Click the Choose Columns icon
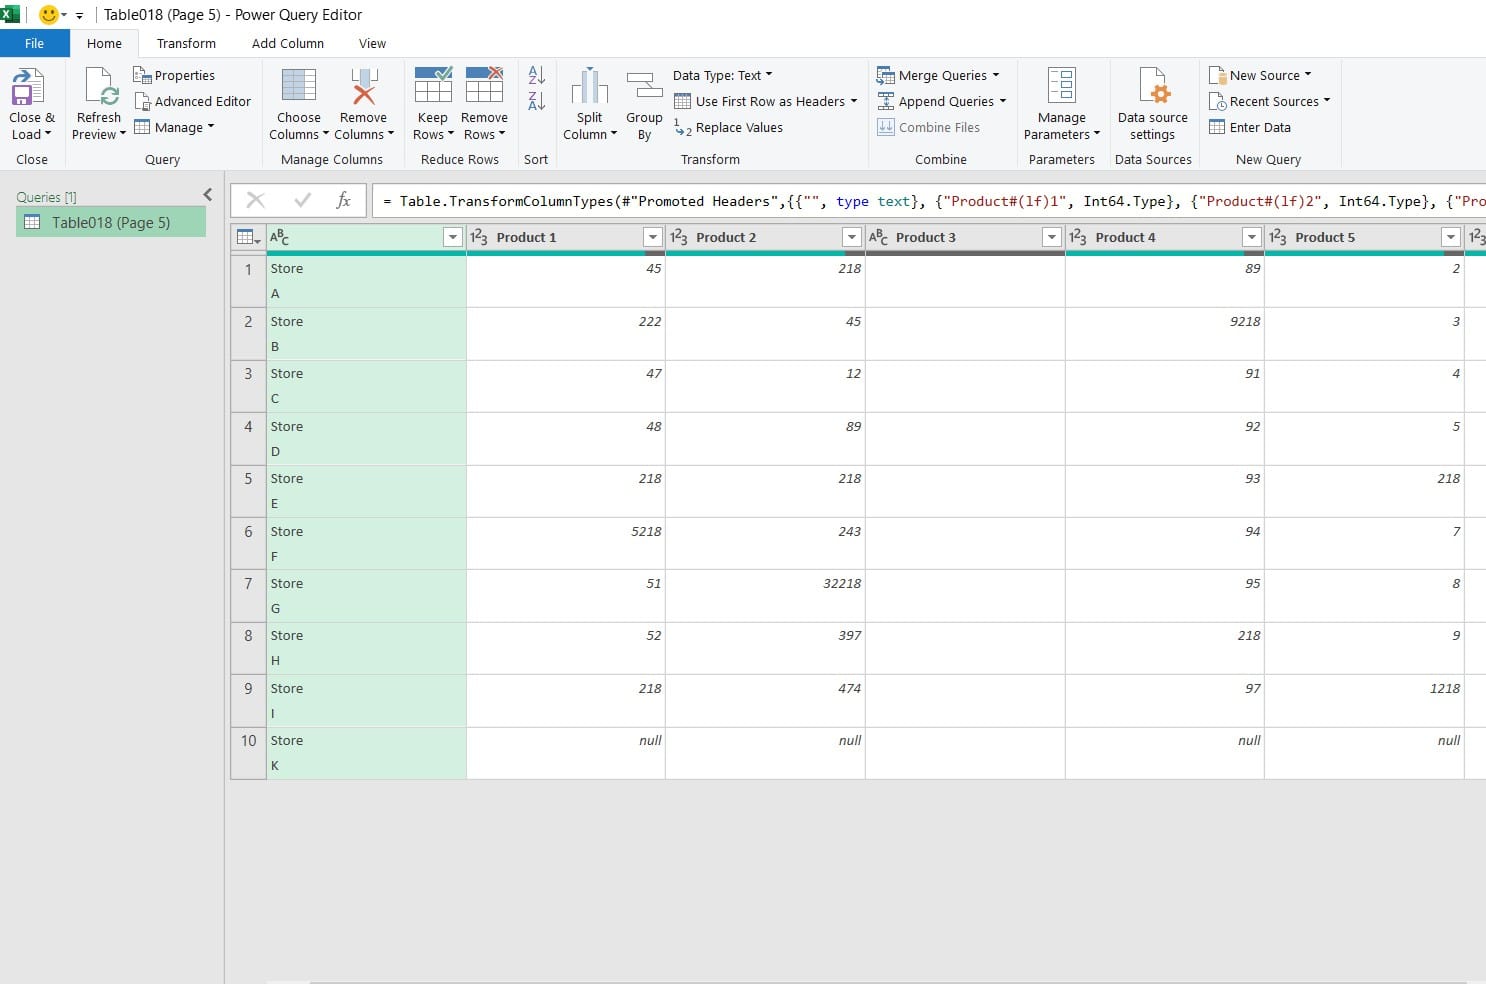Viewport: 1486px width, 984px height. (x=299, y=86)
